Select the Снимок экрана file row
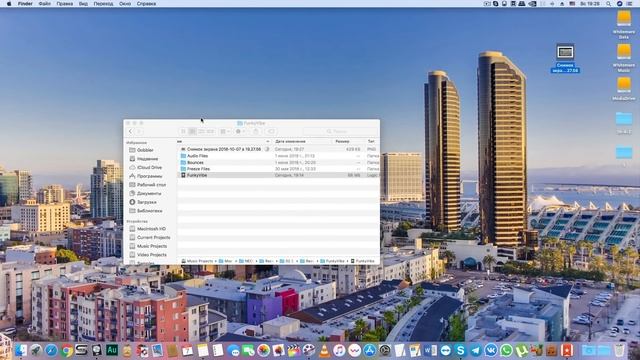This screenshot has height=360, width=640. click(278, 149)
